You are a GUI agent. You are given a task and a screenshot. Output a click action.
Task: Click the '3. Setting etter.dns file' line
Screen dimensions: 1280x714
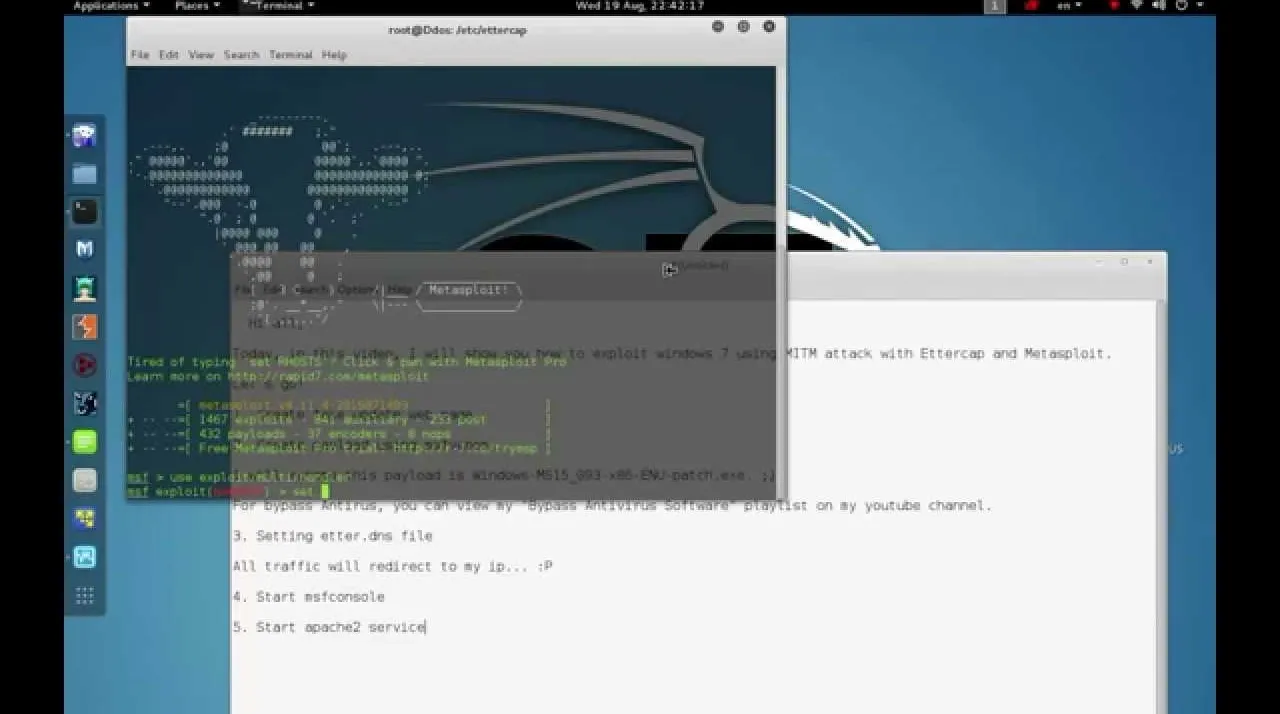(x=332, y=536)
